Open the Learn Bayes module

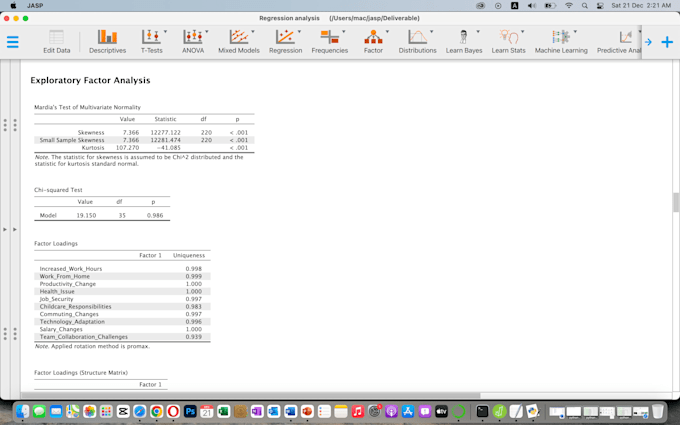[464, 42]
